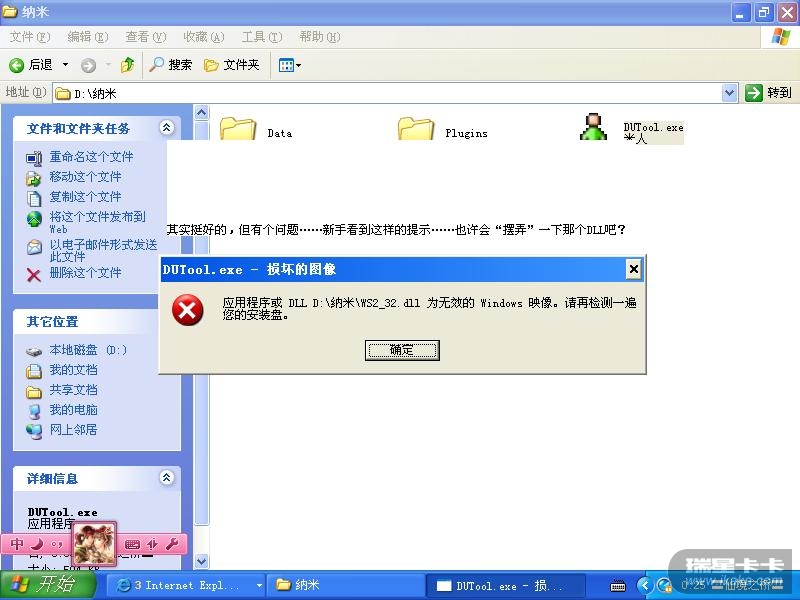Open 本地磁盘 (D:) location
Viewport: 800px width, 600px height.
pos(88,350)
